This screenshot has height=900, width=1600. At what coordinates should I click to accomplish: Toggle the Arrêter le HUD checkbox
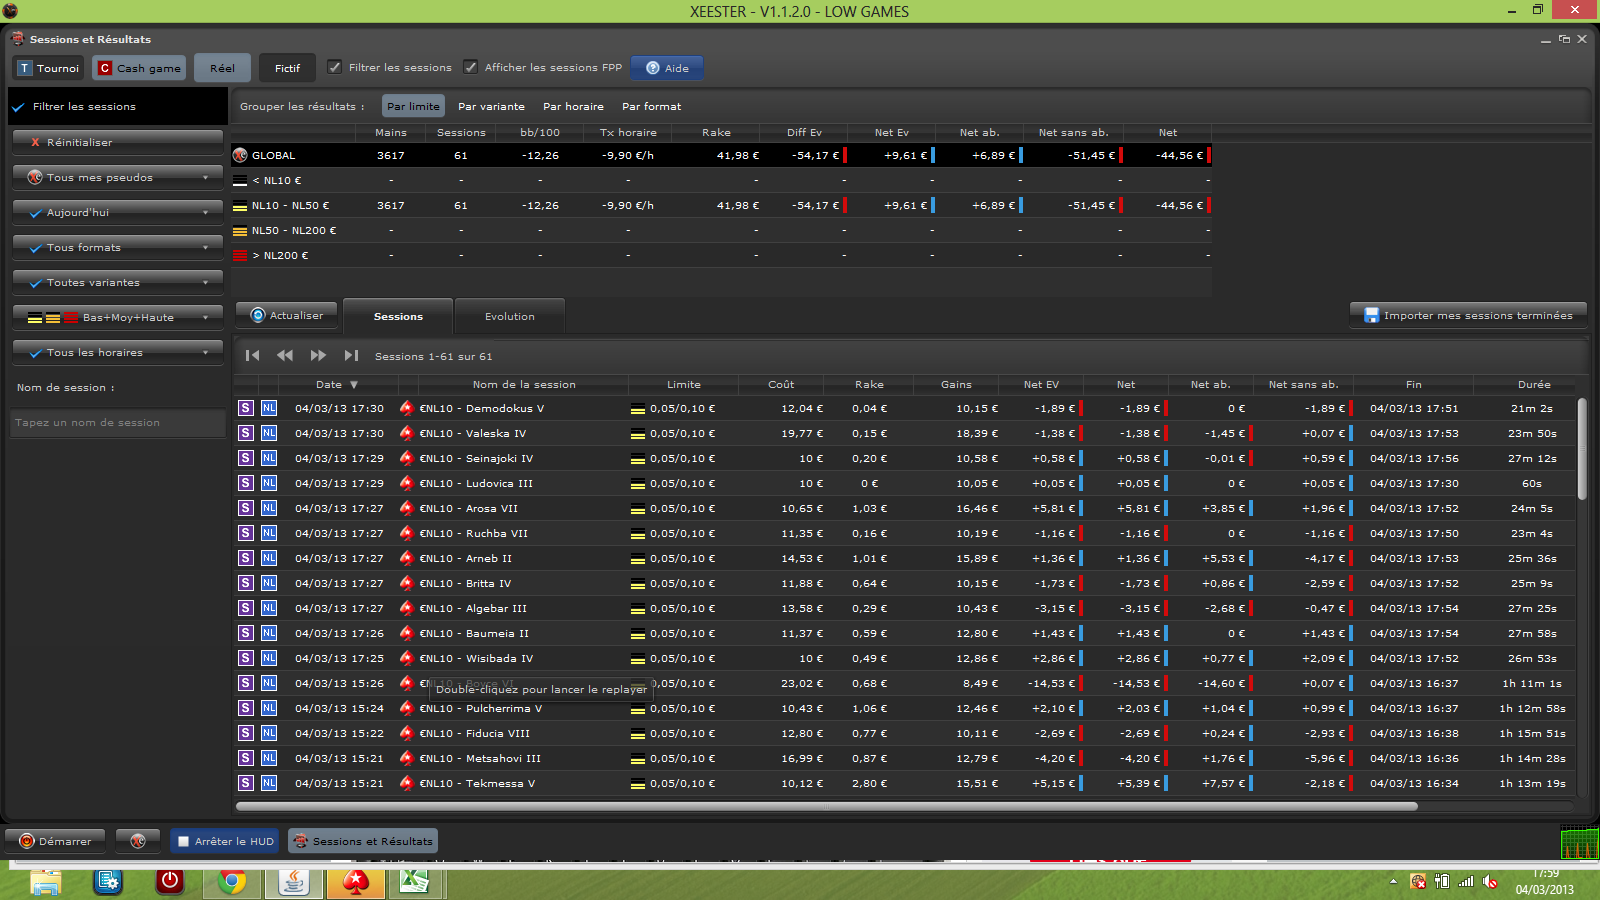tap(183, 841)
